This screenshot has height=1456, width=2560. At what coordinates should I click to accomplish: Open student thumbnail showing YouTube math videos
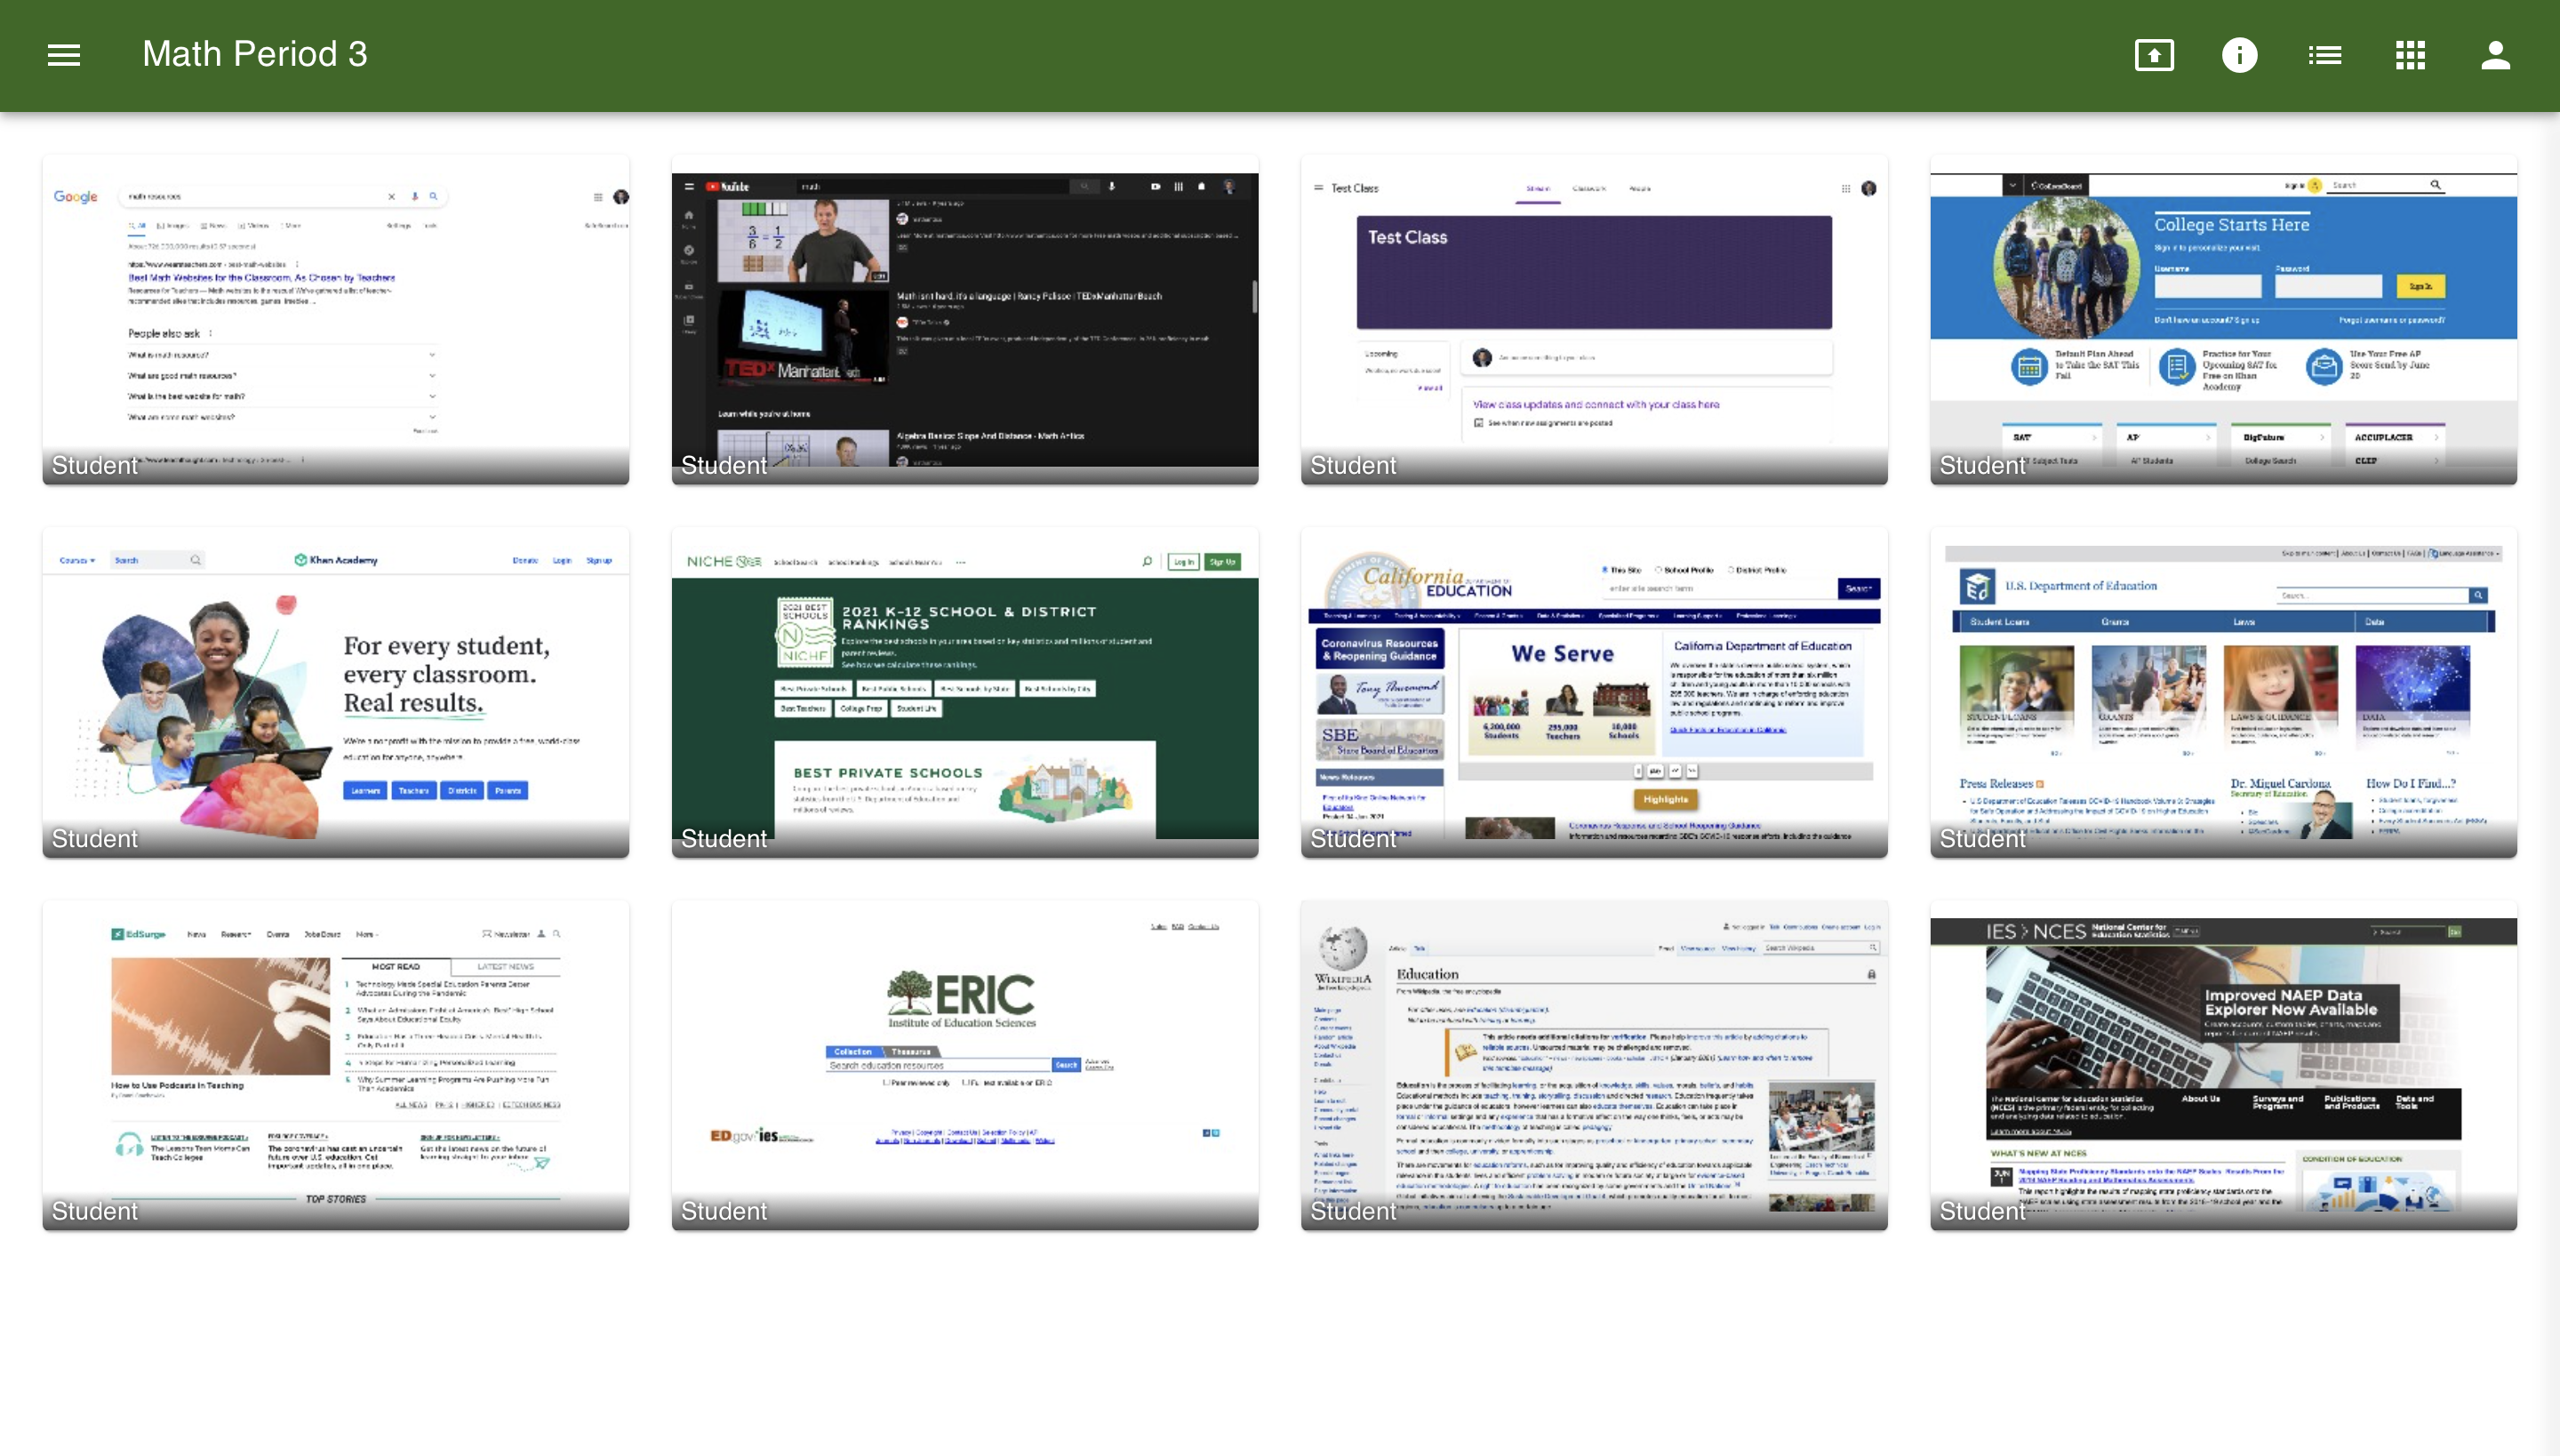965,320
